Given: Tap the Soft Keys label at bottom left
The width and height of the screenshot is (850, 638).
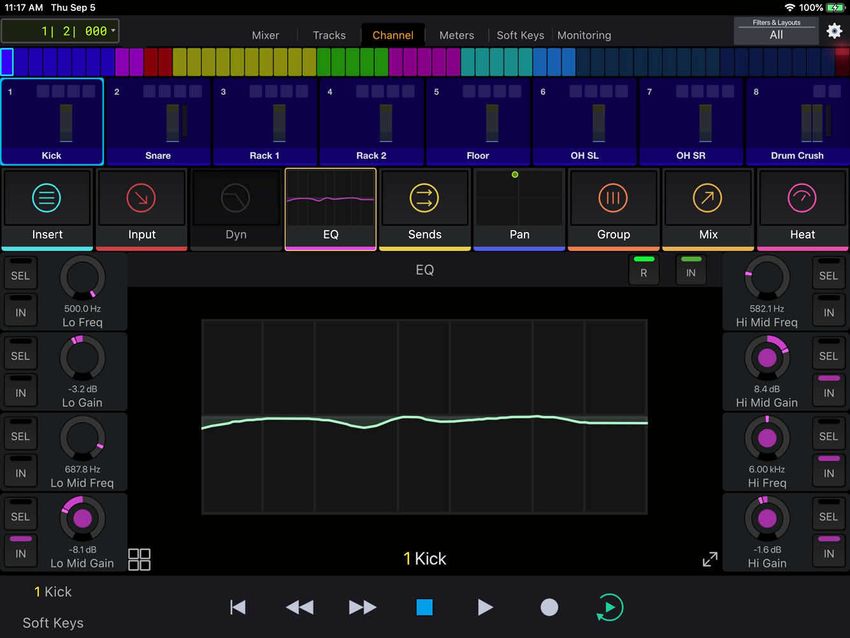Looking at the screenshot, I should 53,623.
